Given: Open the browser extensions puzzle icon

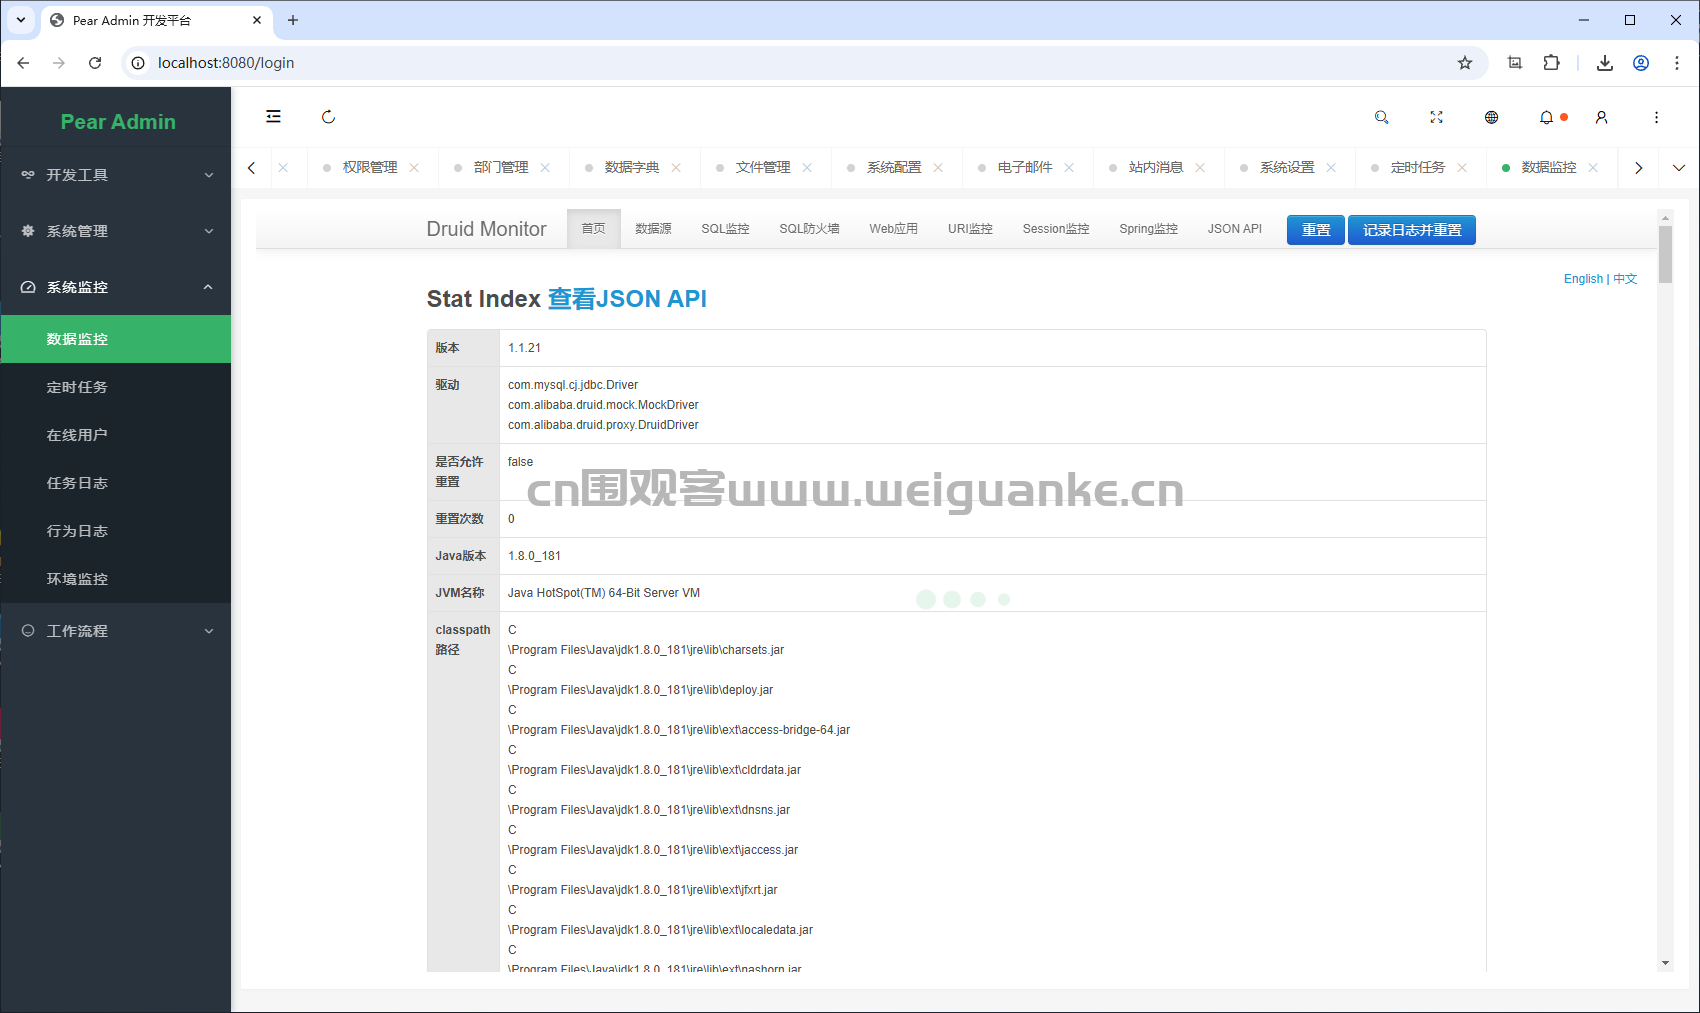Looking at the screenshot, I should tap(1551, 63).
